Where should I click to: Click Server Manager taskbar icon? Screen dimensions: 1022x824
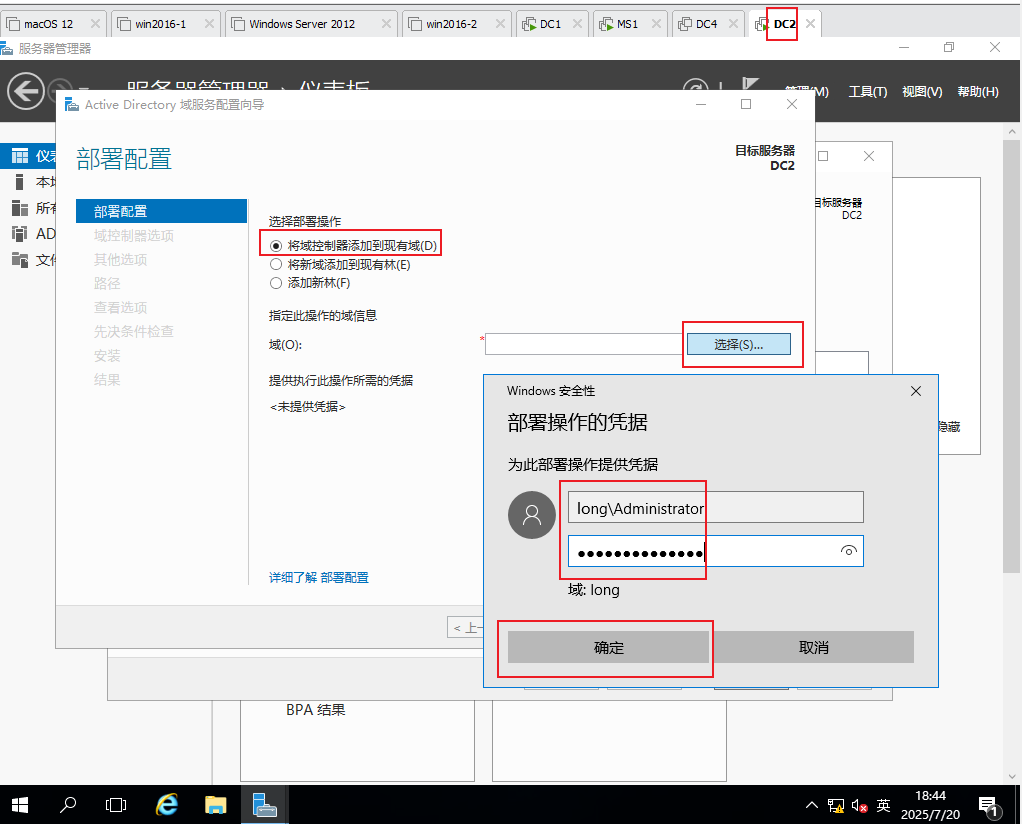click(x=265, y=805)
